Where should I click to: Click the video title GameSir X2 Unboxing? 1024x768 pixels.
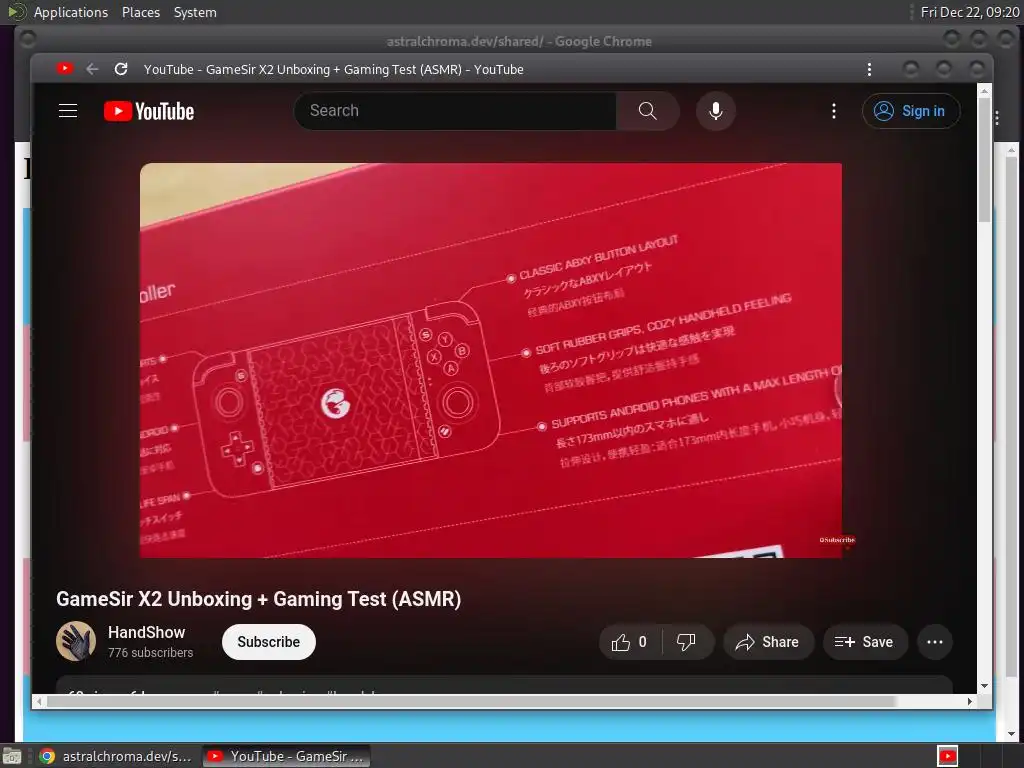[259, 599]
